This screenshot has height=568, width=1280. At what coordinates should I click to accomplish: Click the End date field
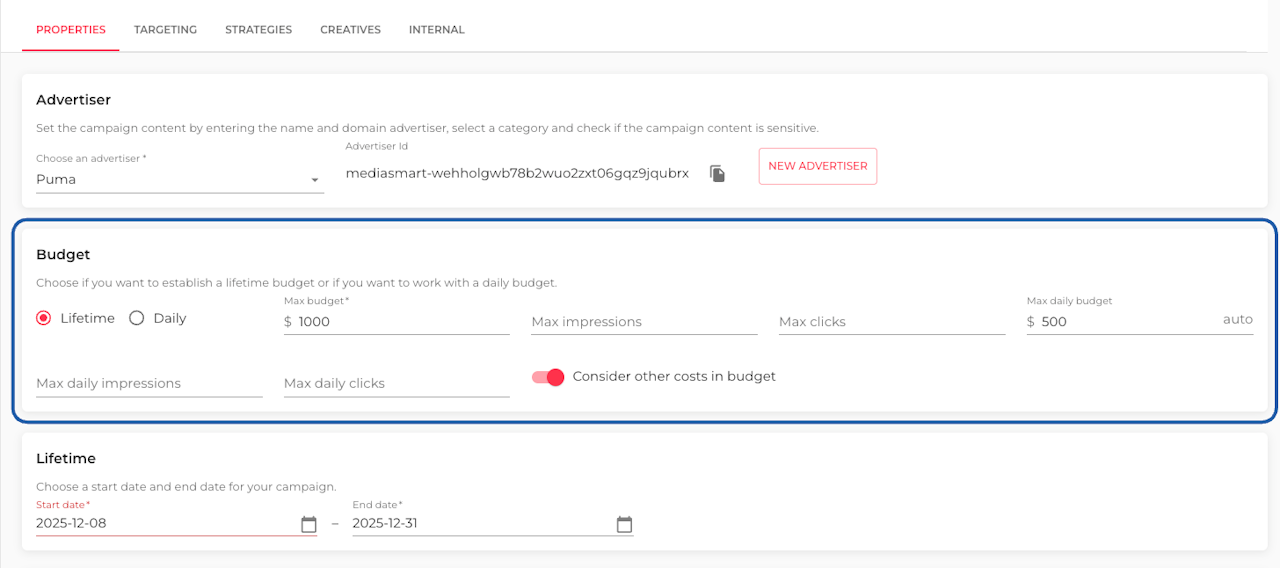(x=480, y=524)
